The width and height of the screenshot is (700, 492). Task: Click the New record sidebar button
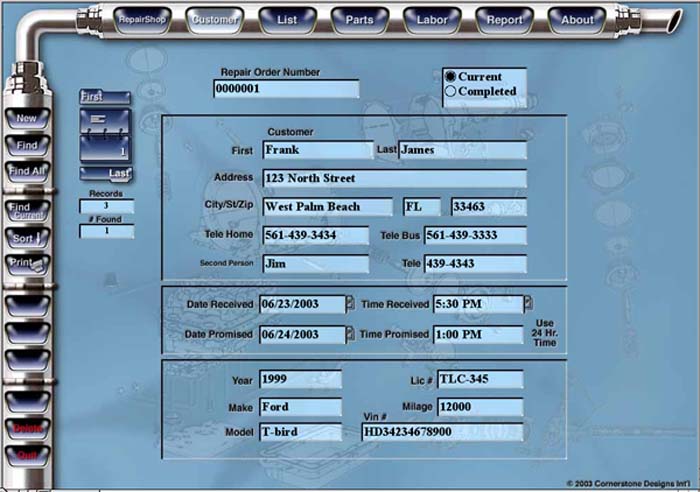click(x=26, y=118)
